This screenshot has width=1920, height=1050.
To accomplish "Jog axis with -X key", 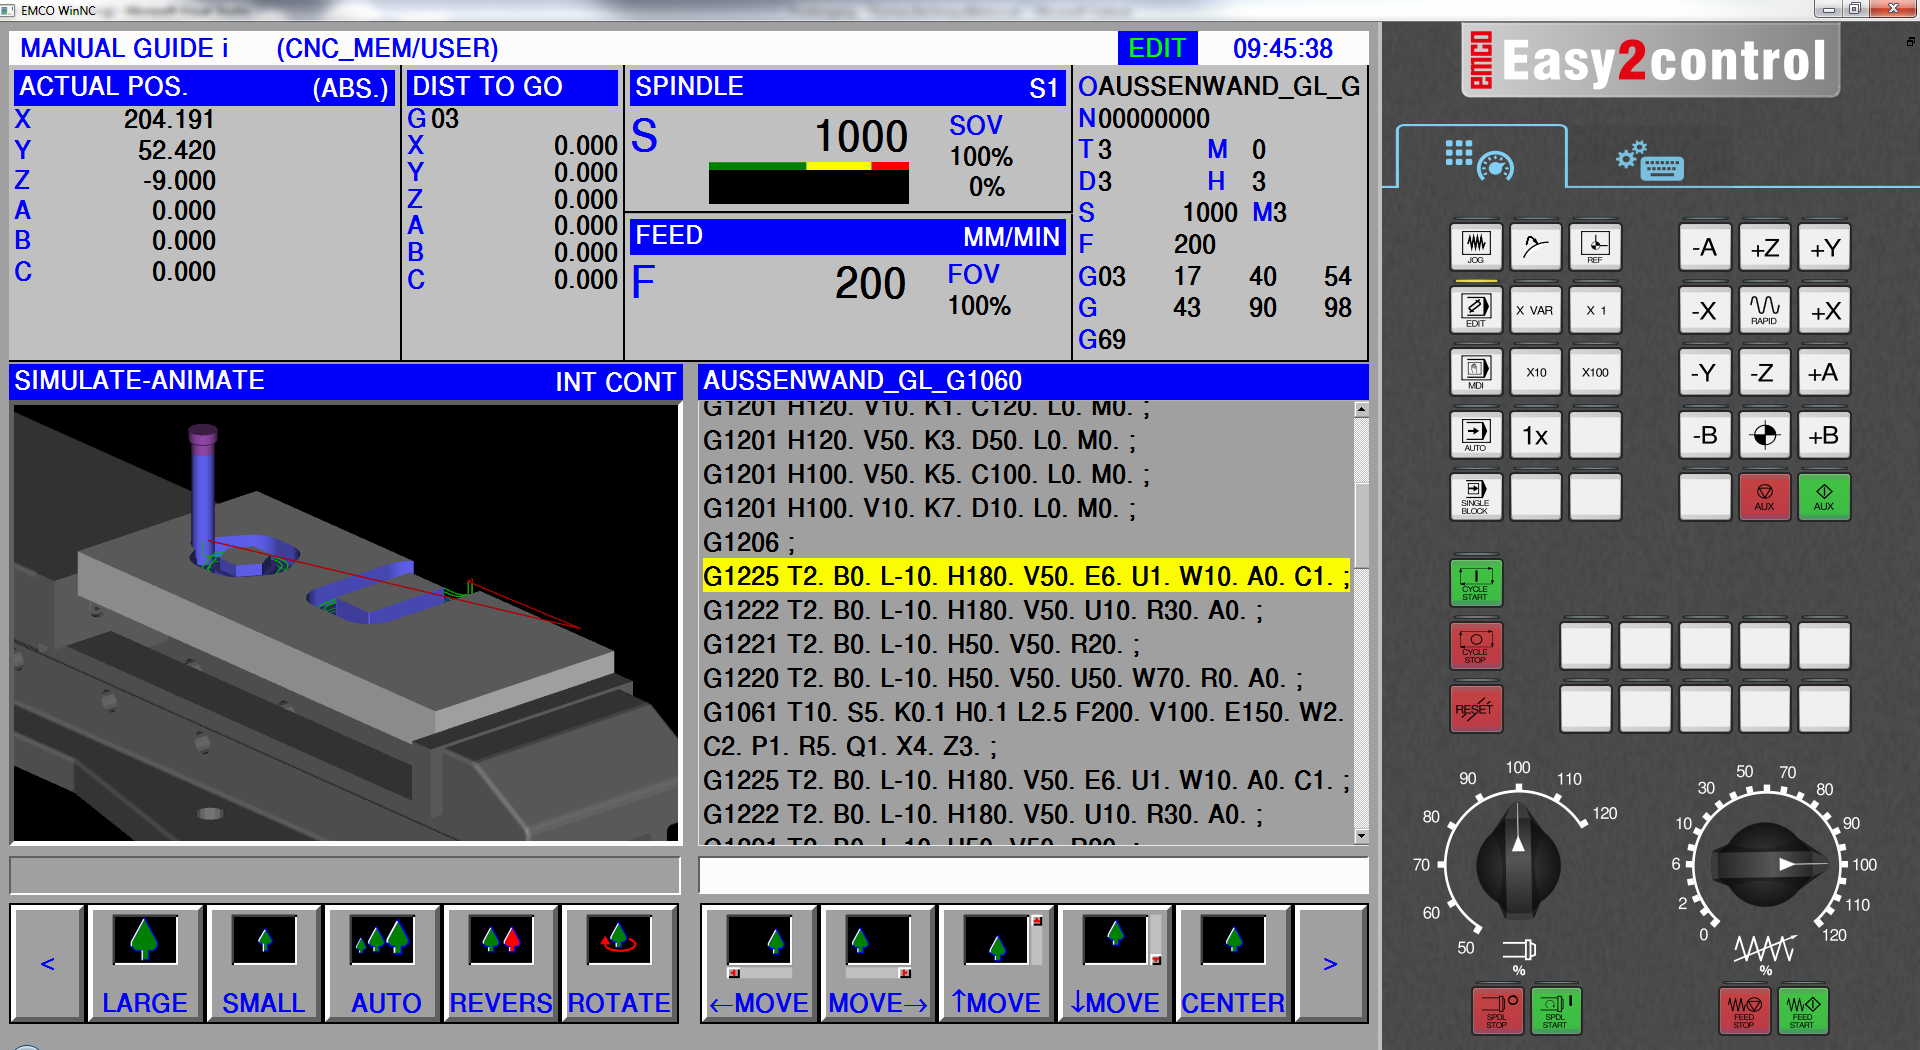I will (x=1705, y=310).
